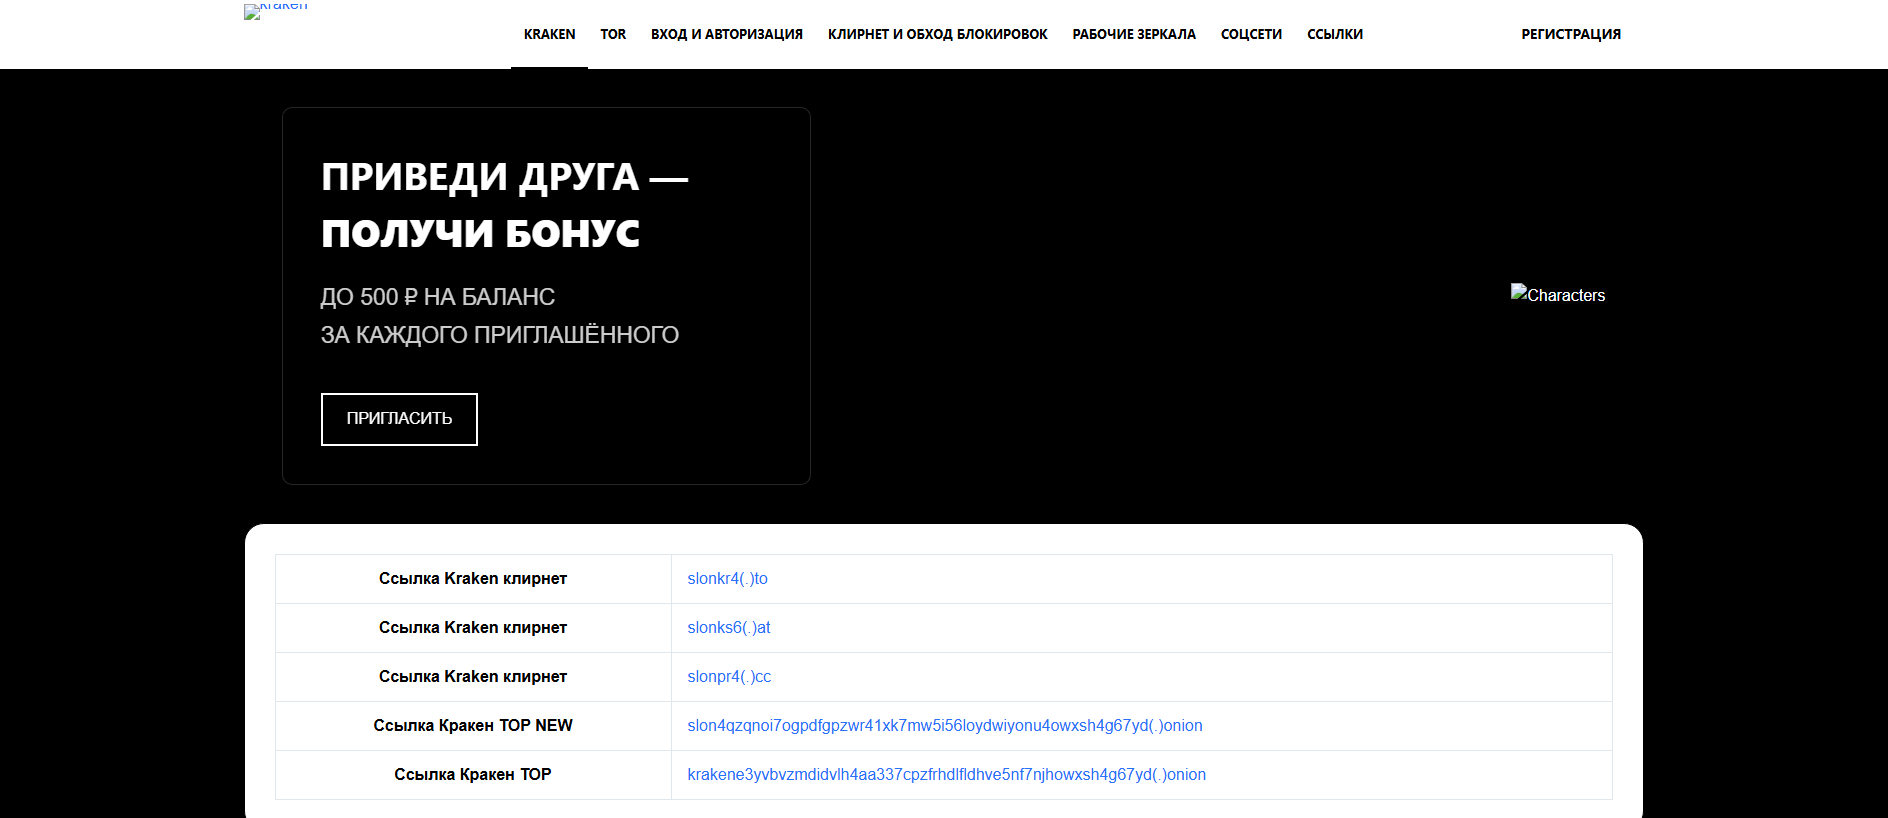
Task: Open the KRAKEN nav tab
Action: click(x=549, y=34)
